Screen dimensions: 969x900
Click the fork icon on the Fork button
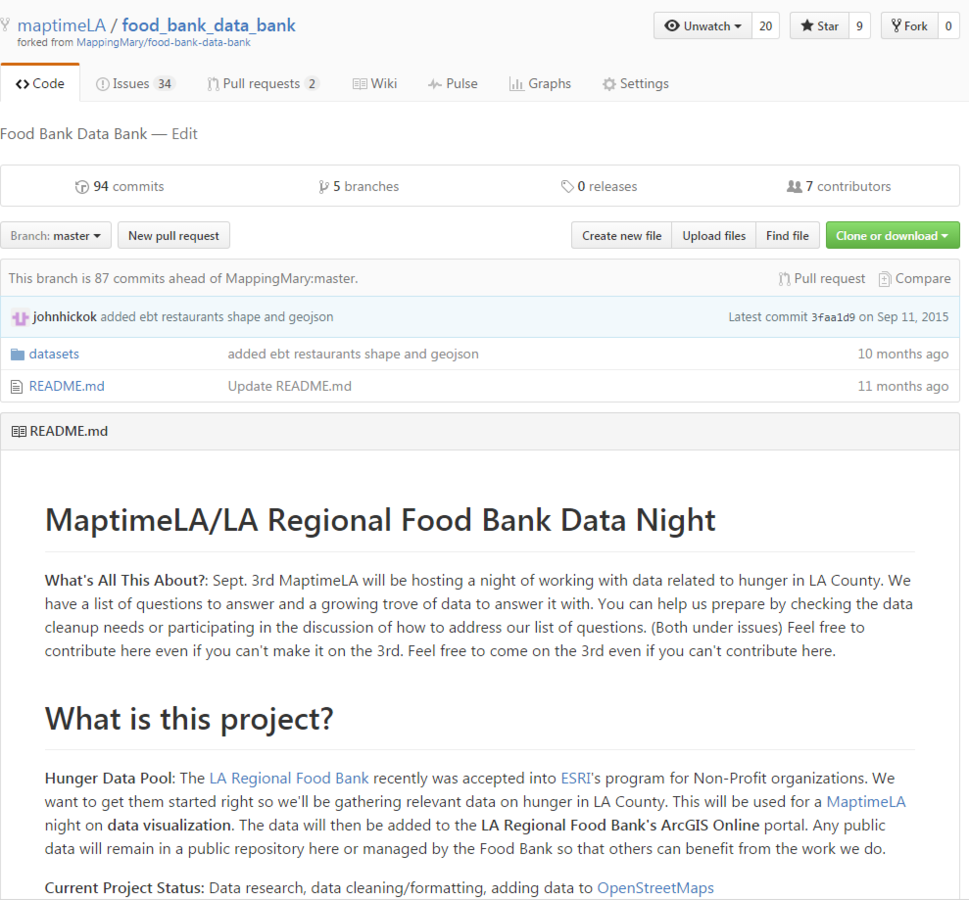pyautogui.click(x=896, y=26)
